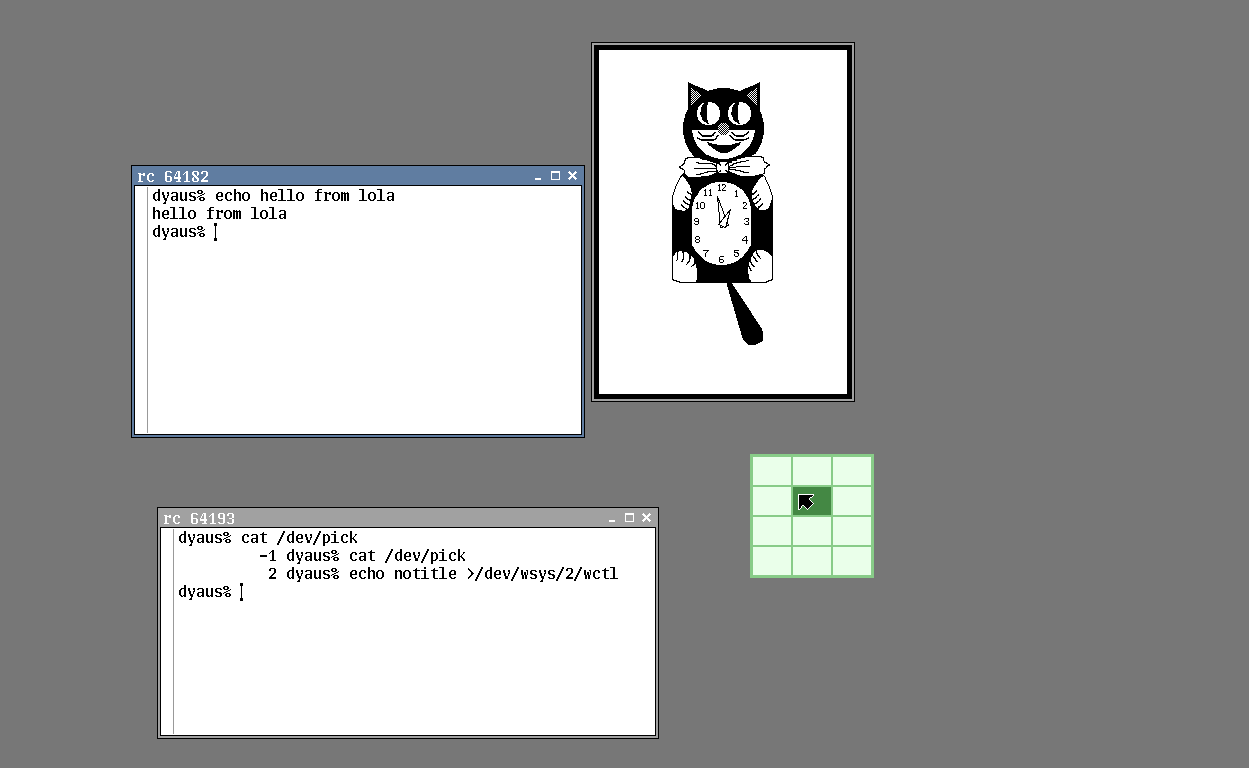Click the scrollbar of the rc 64182 window
1249x768 pixels.
[x=142, y=310]
